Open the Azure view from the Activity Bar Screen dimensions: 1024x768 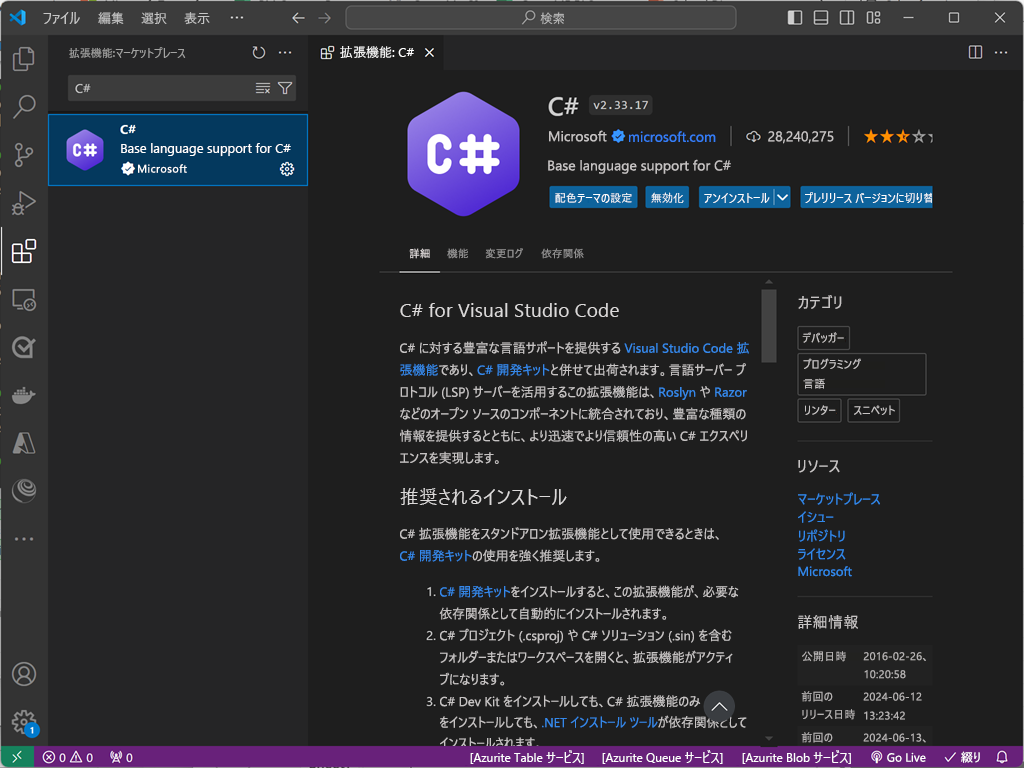24,442
